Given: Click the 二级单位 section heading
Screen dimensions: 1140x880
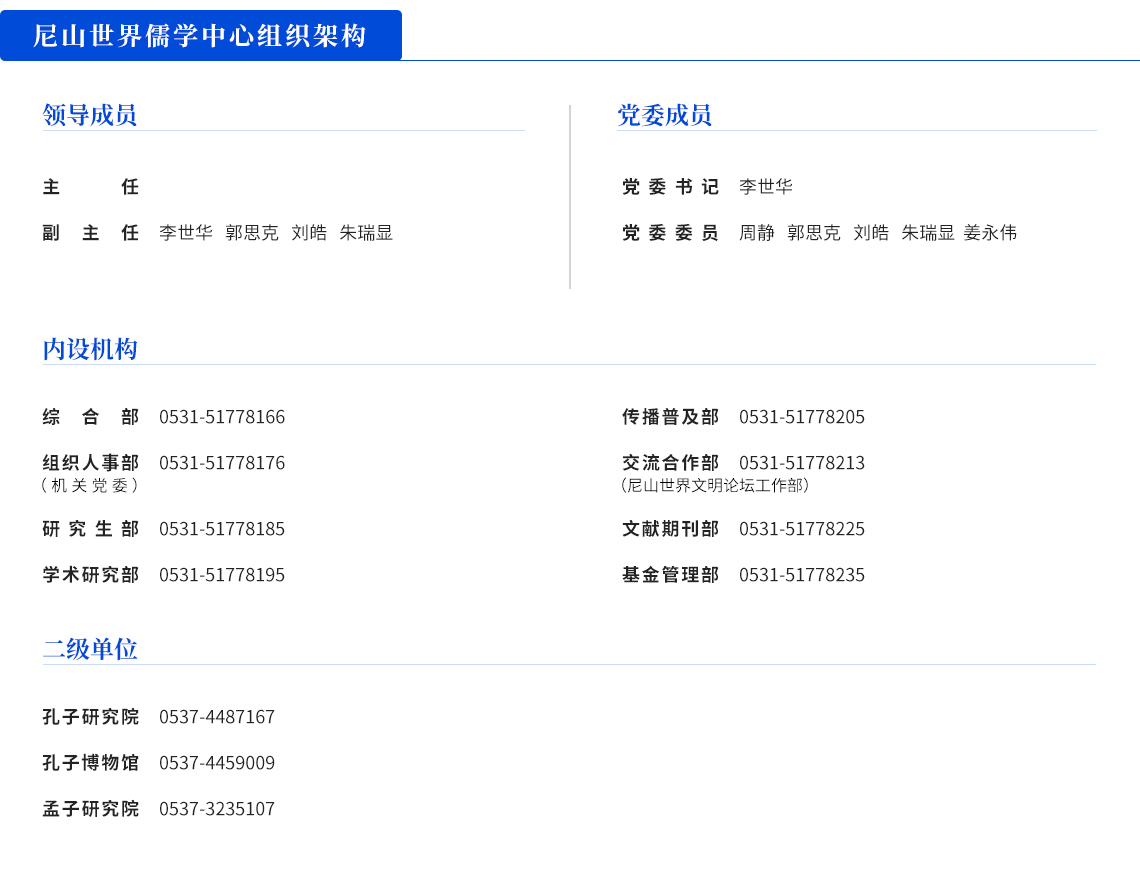Looking at the screenshot, I should point(89,649).
